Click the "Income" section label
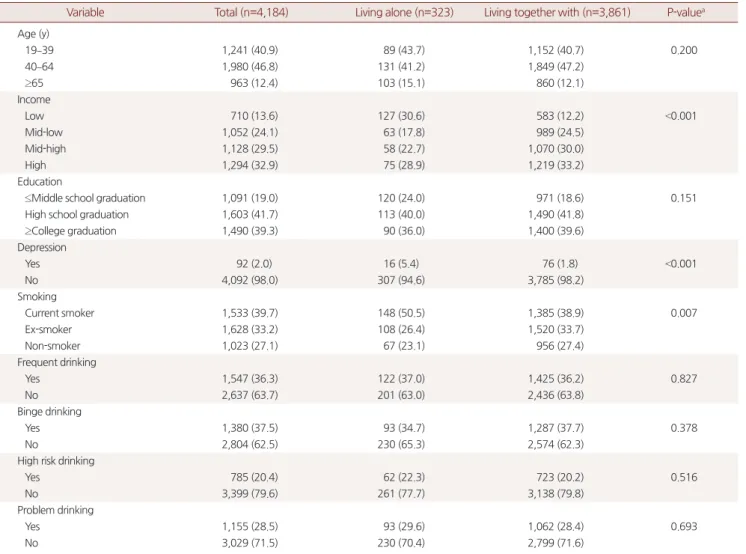Screen dimensions: 746x554 point(34,99)
